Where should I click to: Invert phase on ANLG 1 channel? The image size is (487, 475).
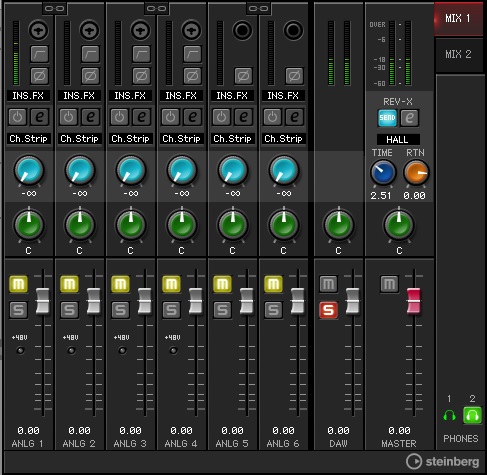(39, 76)
